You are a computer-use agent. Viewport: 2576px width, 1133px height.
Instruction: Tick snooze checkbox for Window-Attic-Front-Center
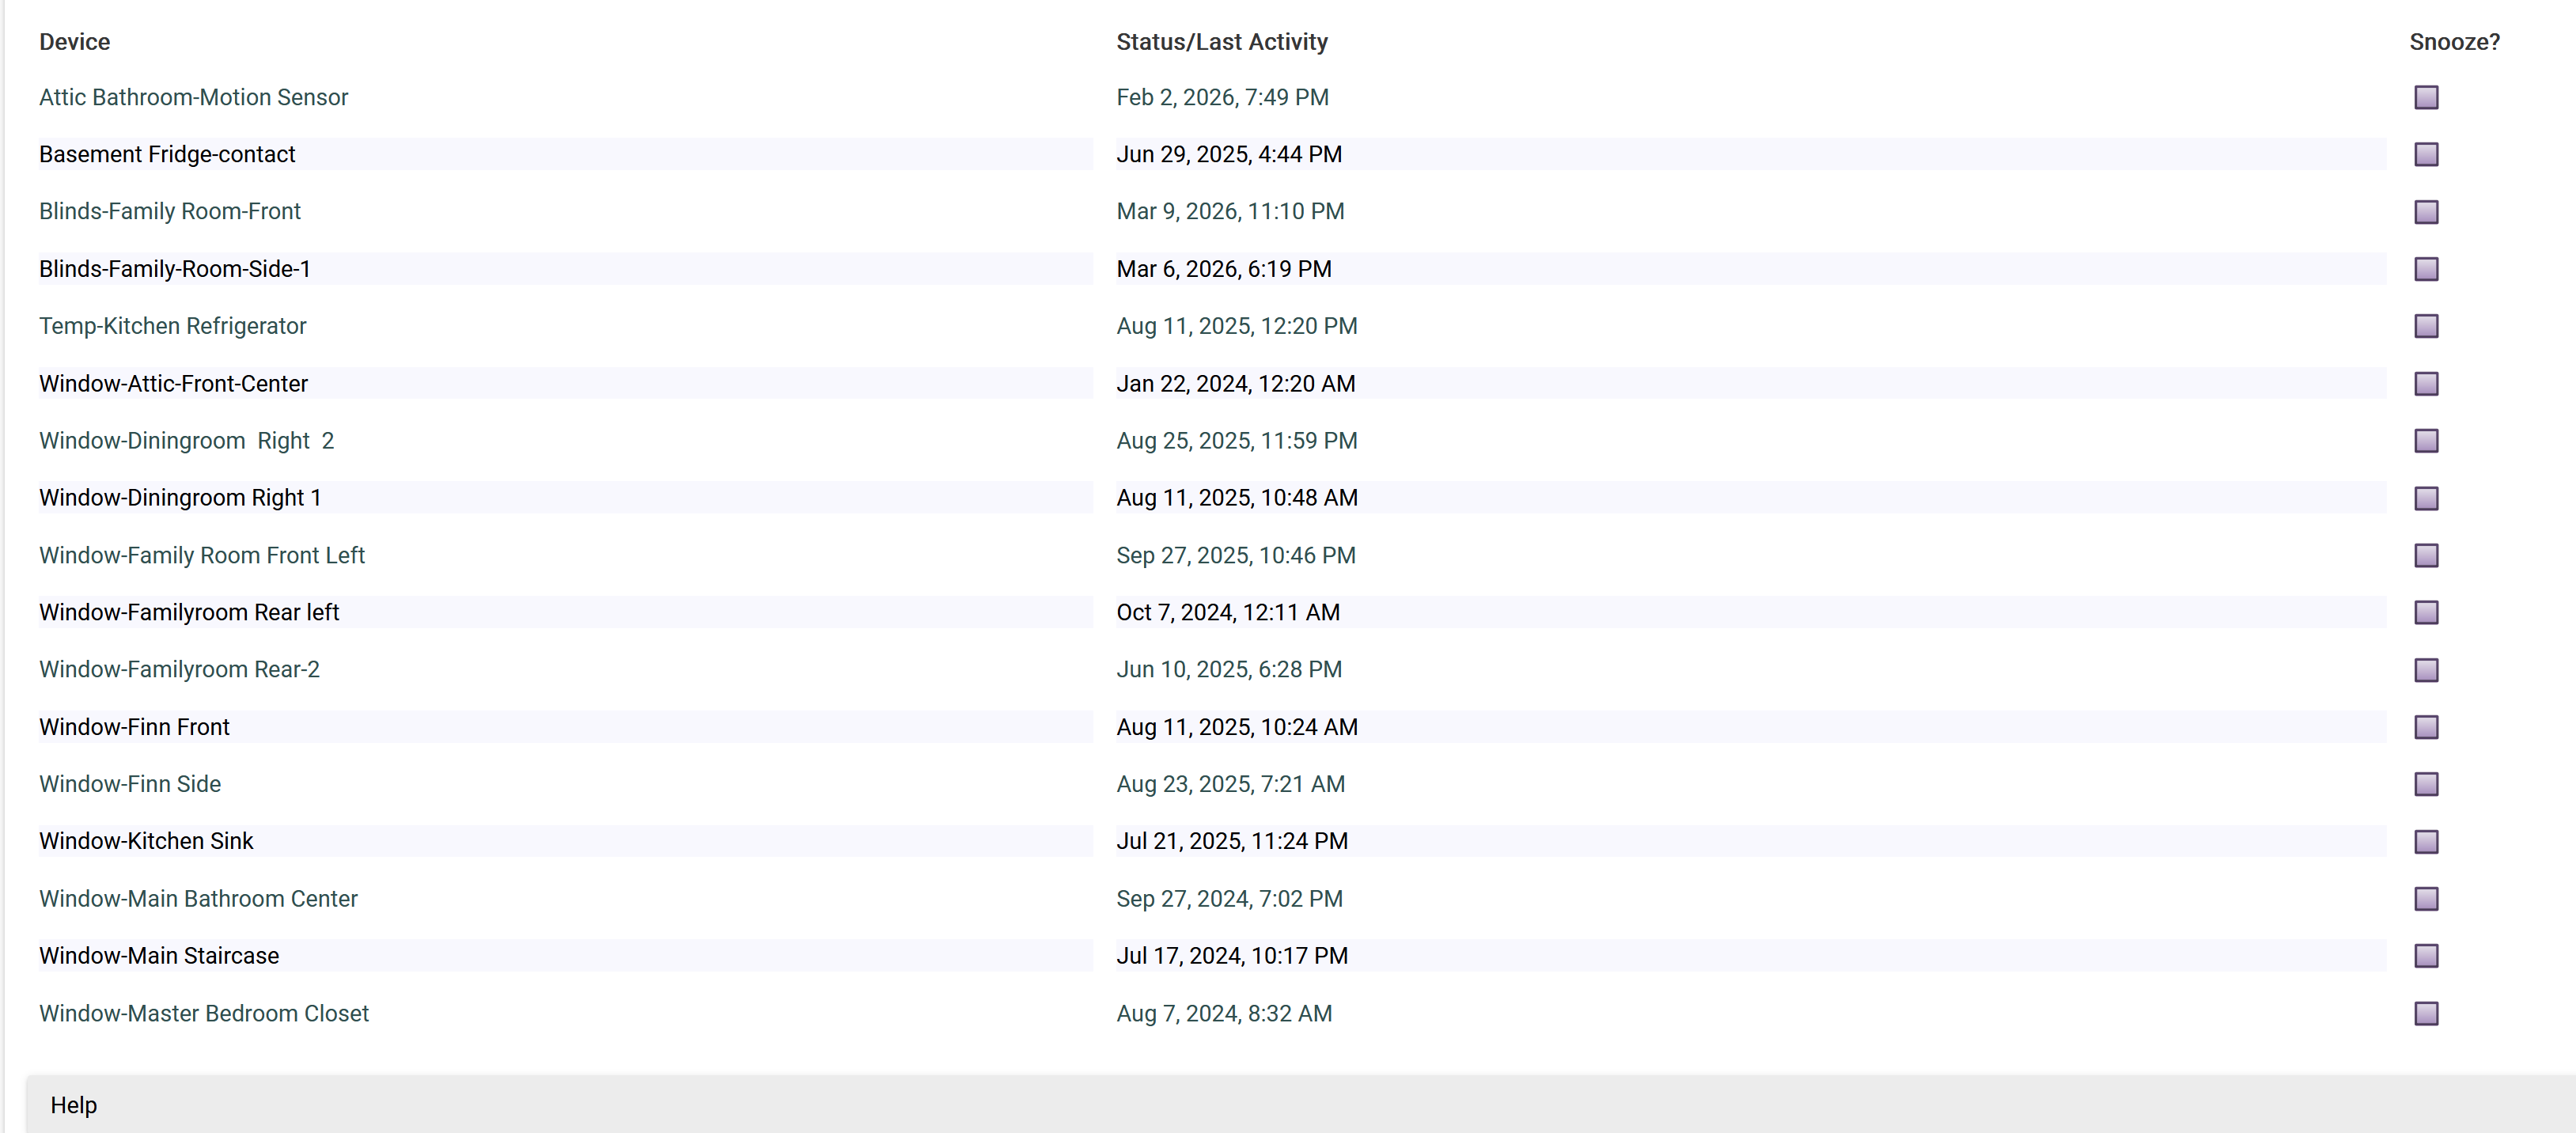(x=2426, y=384)
